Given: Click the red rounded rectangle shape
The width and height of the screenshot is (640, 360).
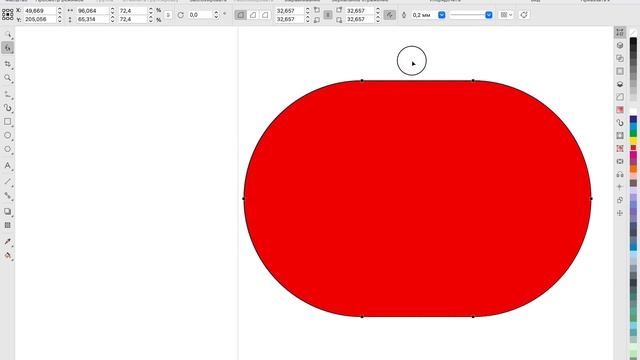Looking at the screenshot, I should pyautogui.click(x=418, y=198).
